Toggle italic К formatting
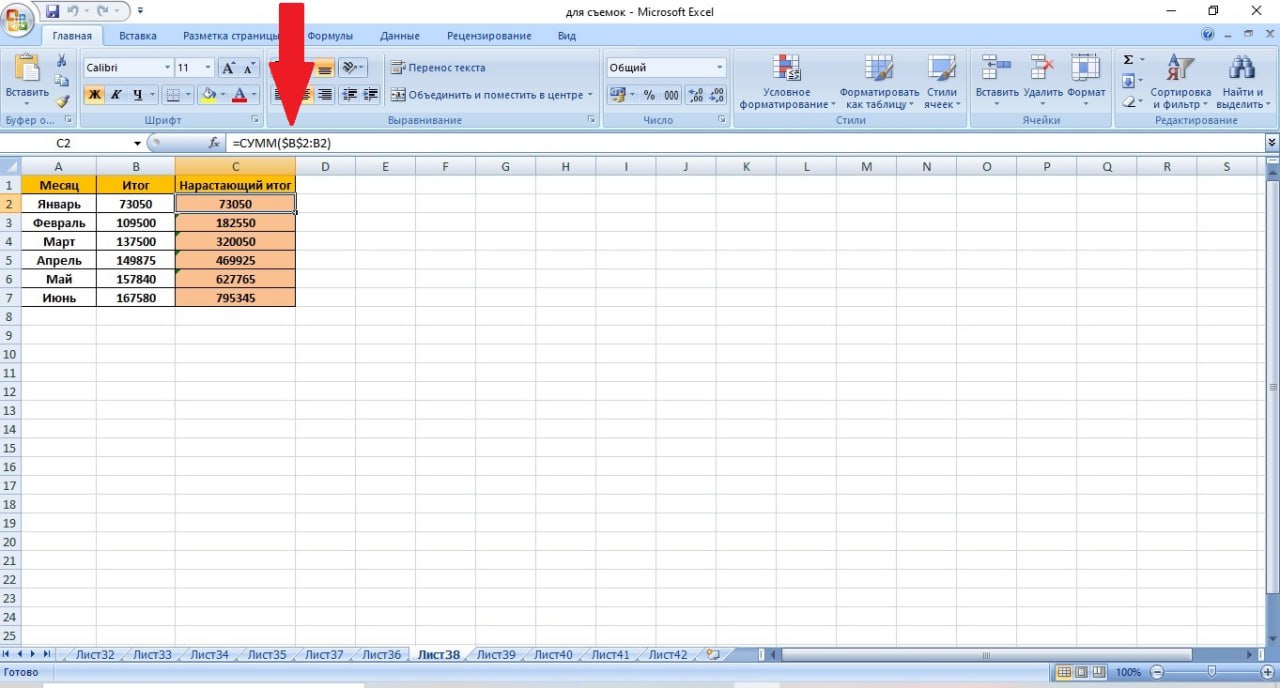This screenshot has height=688, width=1280. tap(116, 95)
